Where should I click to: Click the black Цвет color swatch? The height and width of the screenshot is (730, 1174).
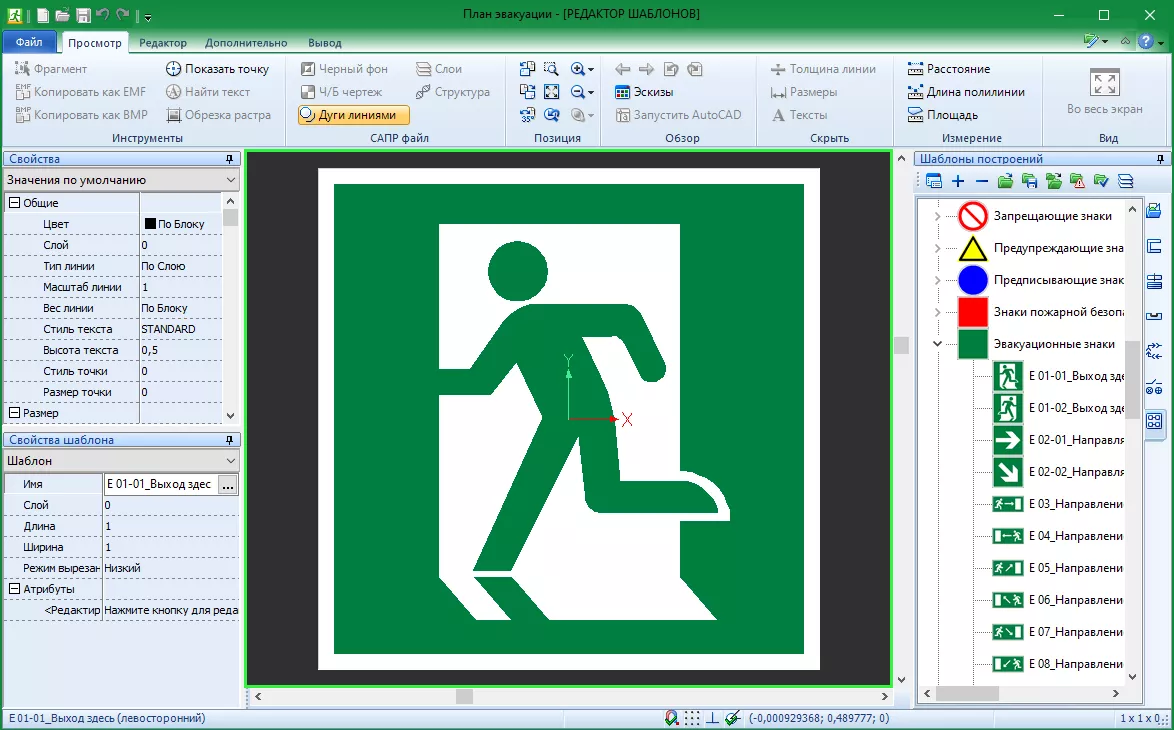coord(151,224)
